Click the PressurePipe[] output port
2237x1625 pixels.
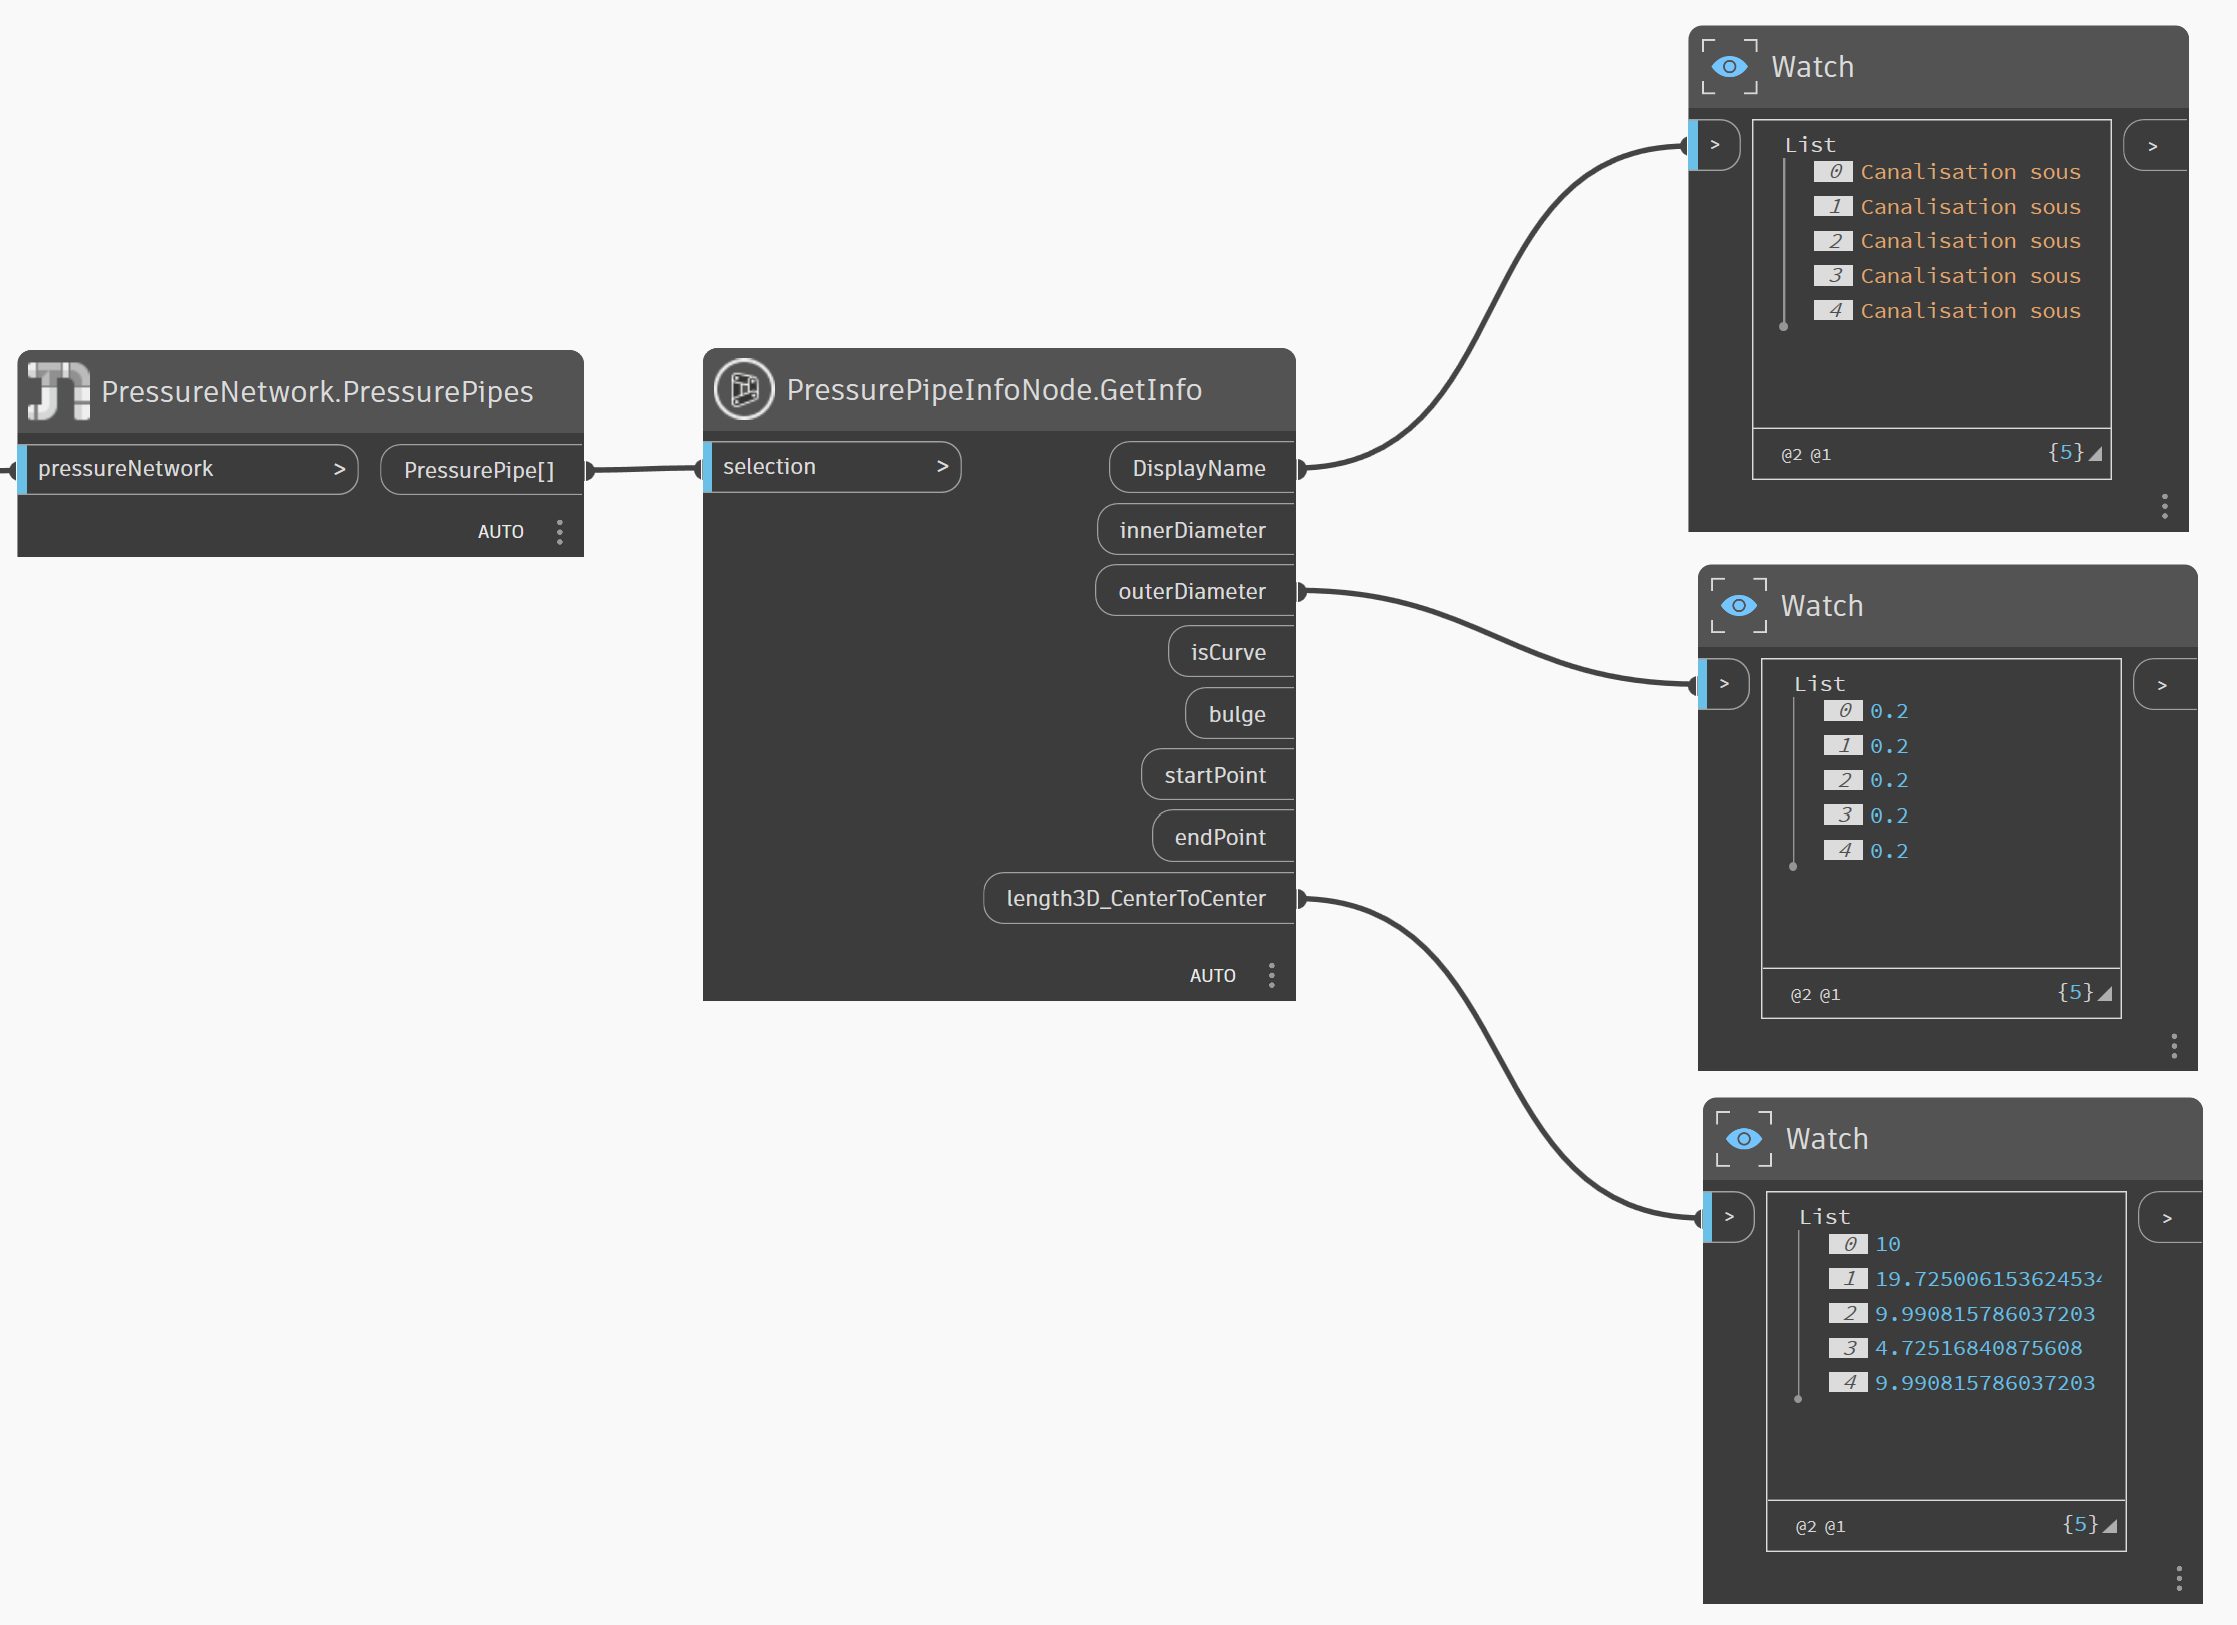click(479, 470)
